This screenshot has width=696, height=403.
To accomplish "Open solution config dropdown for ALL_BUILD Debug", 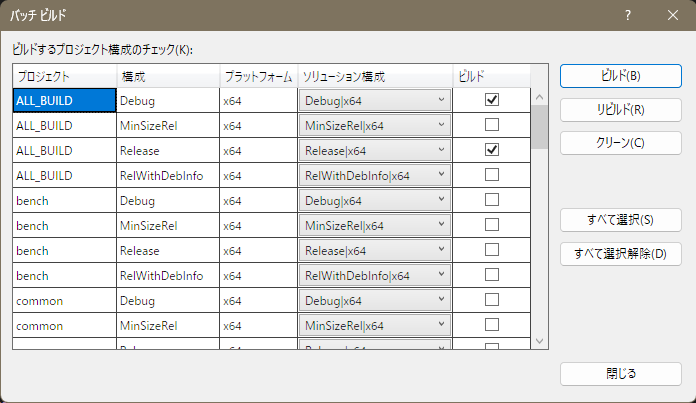I will (x=375, y=100).
